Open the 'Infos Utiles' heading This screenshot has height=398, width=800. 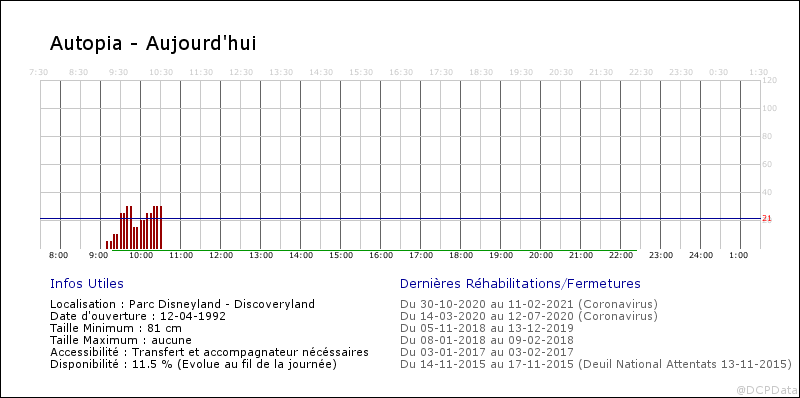pyautogui.click(x=87, y=284)
